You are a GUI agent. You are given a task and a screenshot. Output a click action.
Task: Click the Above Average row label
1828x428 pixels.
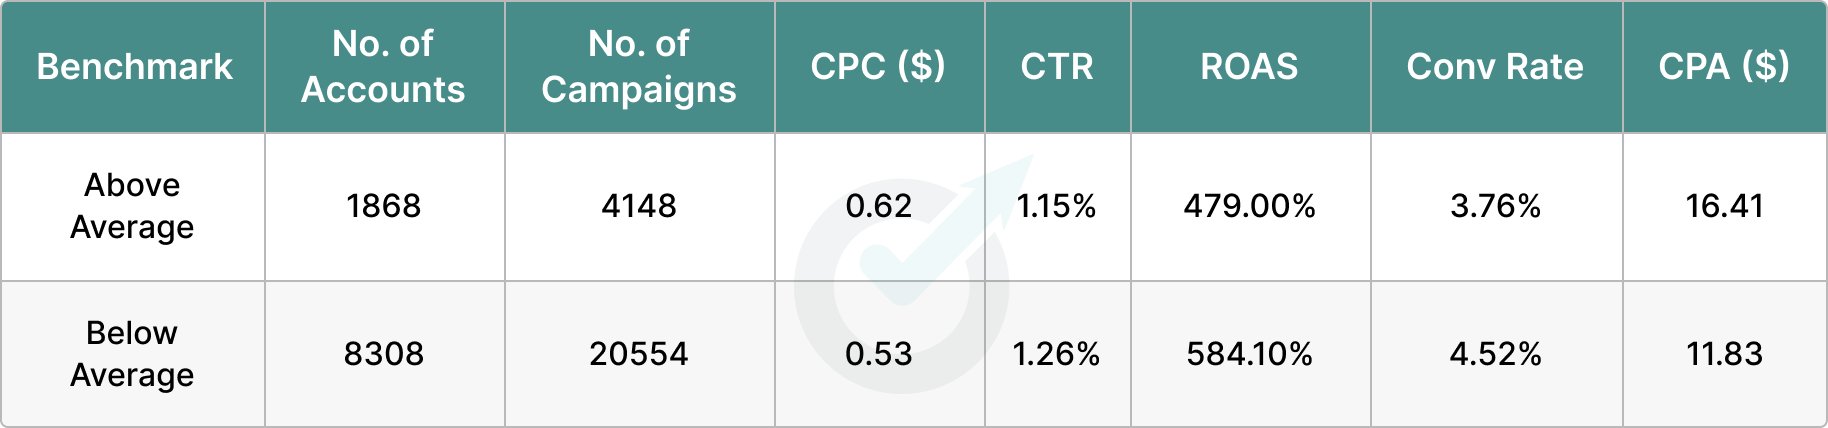(132, 206)
